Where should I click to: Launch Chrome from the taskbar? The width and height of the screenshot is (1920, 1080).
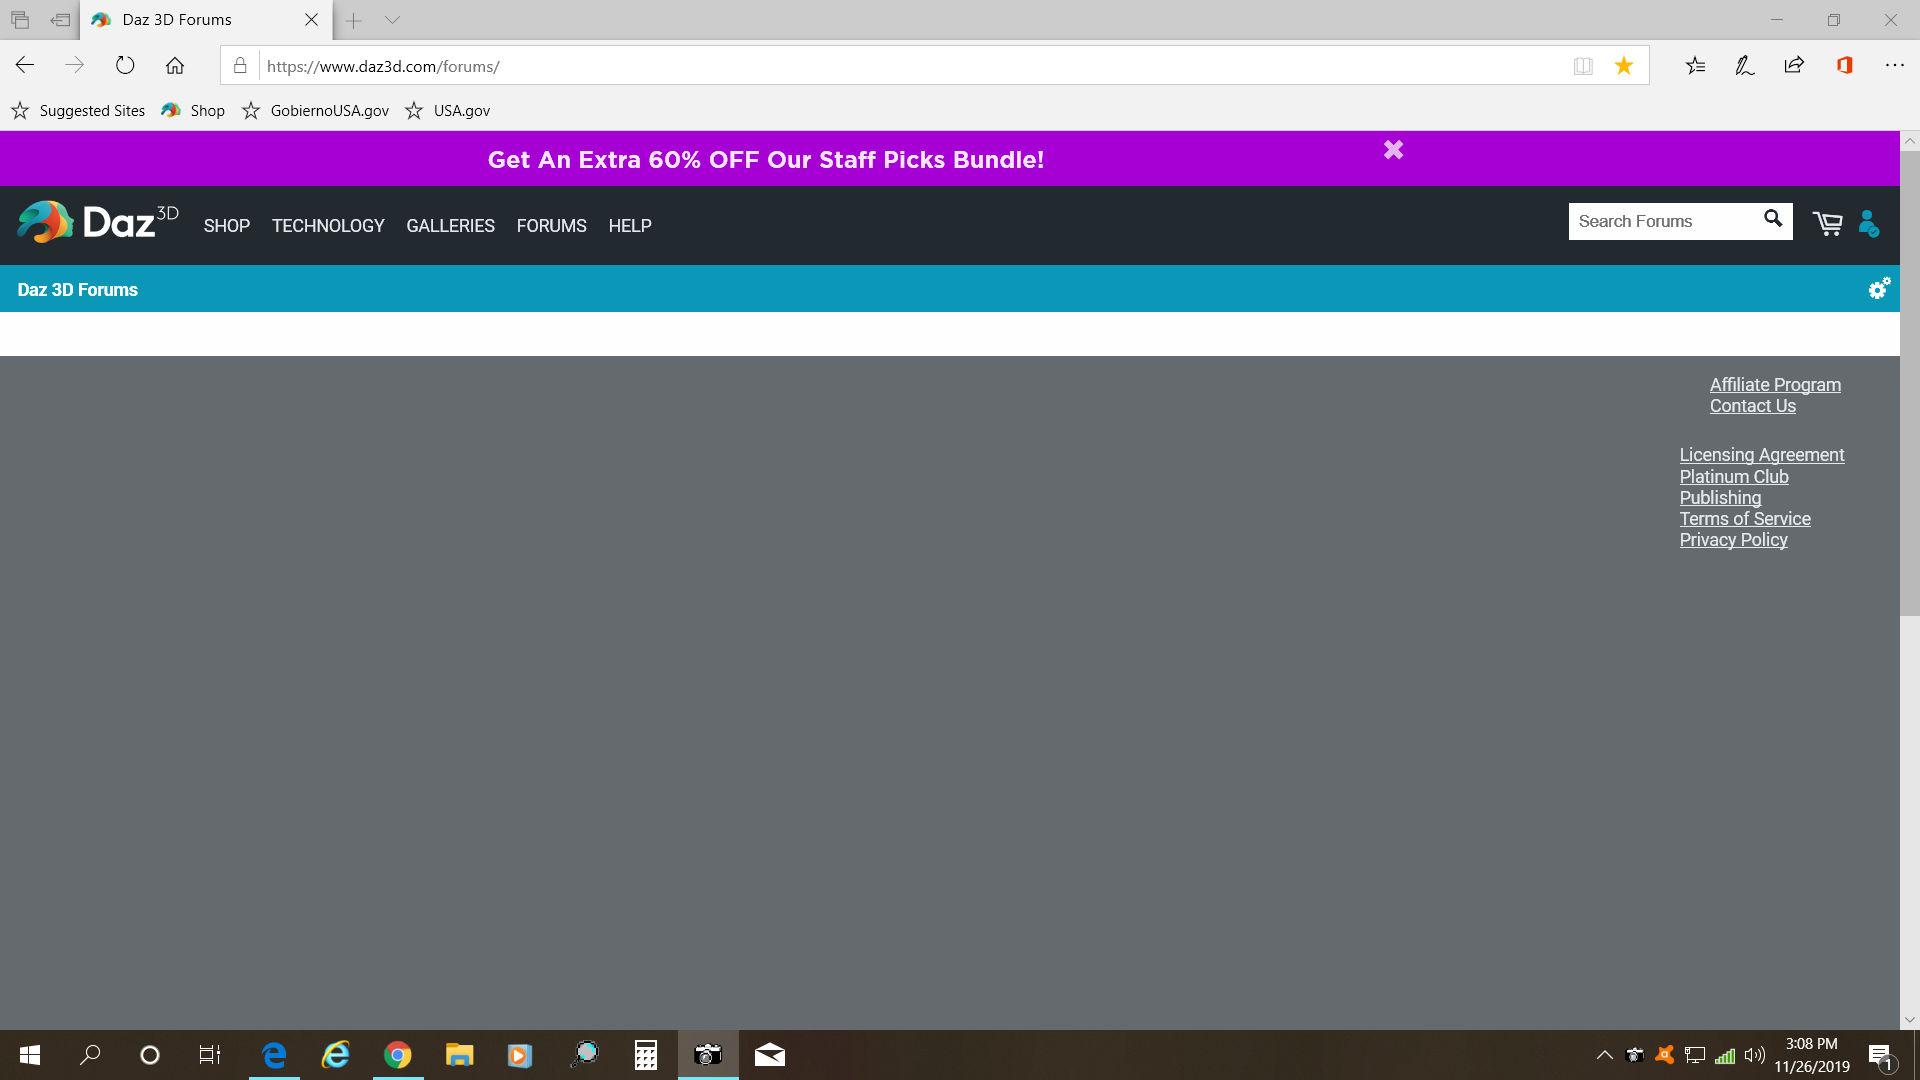coord(398,1055)
